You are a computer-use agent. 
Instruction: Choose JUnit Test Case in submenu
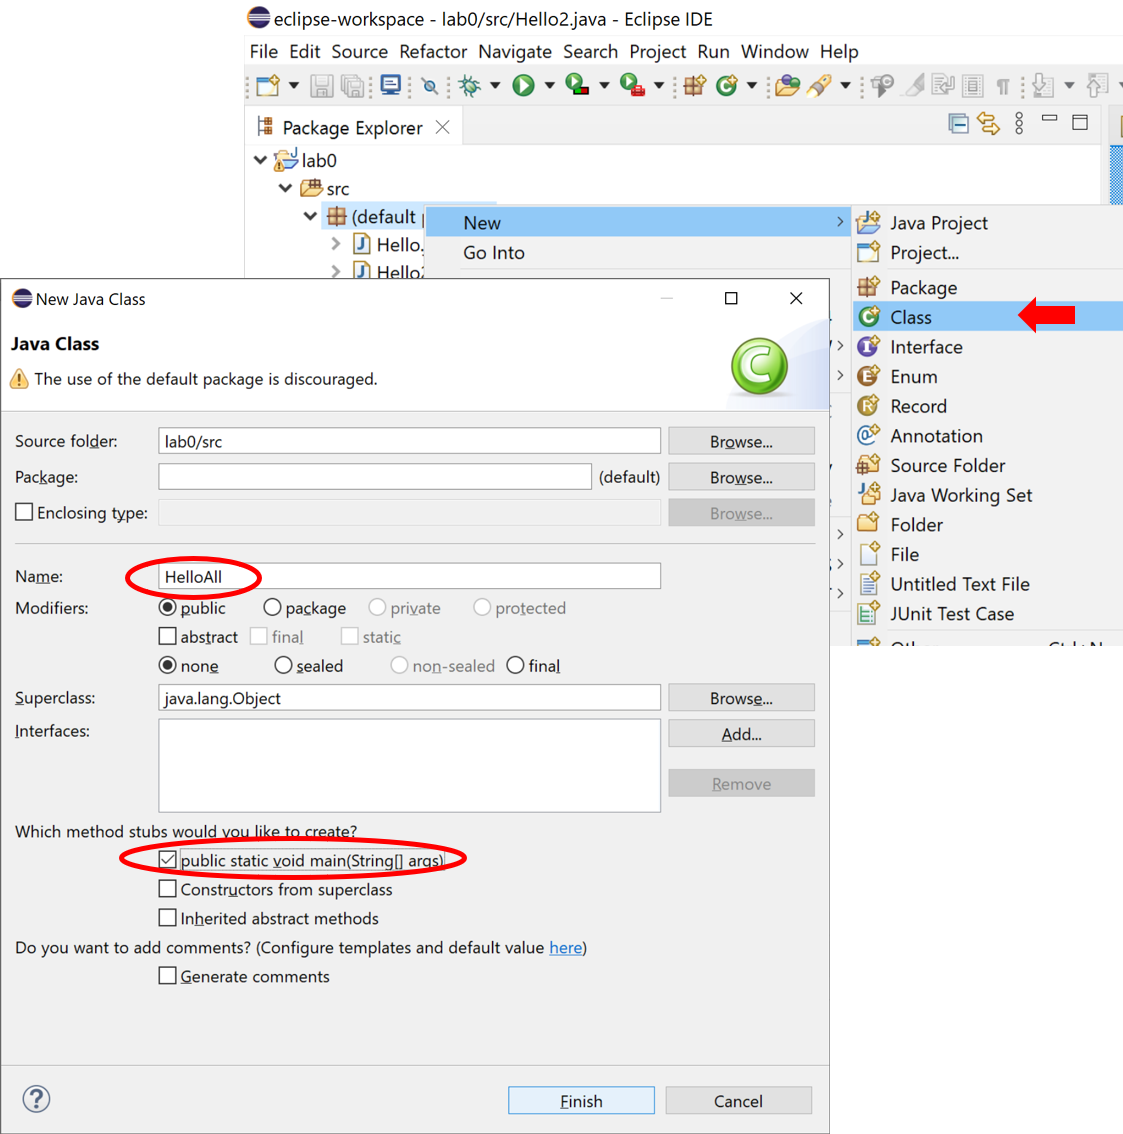click(988, 613)
